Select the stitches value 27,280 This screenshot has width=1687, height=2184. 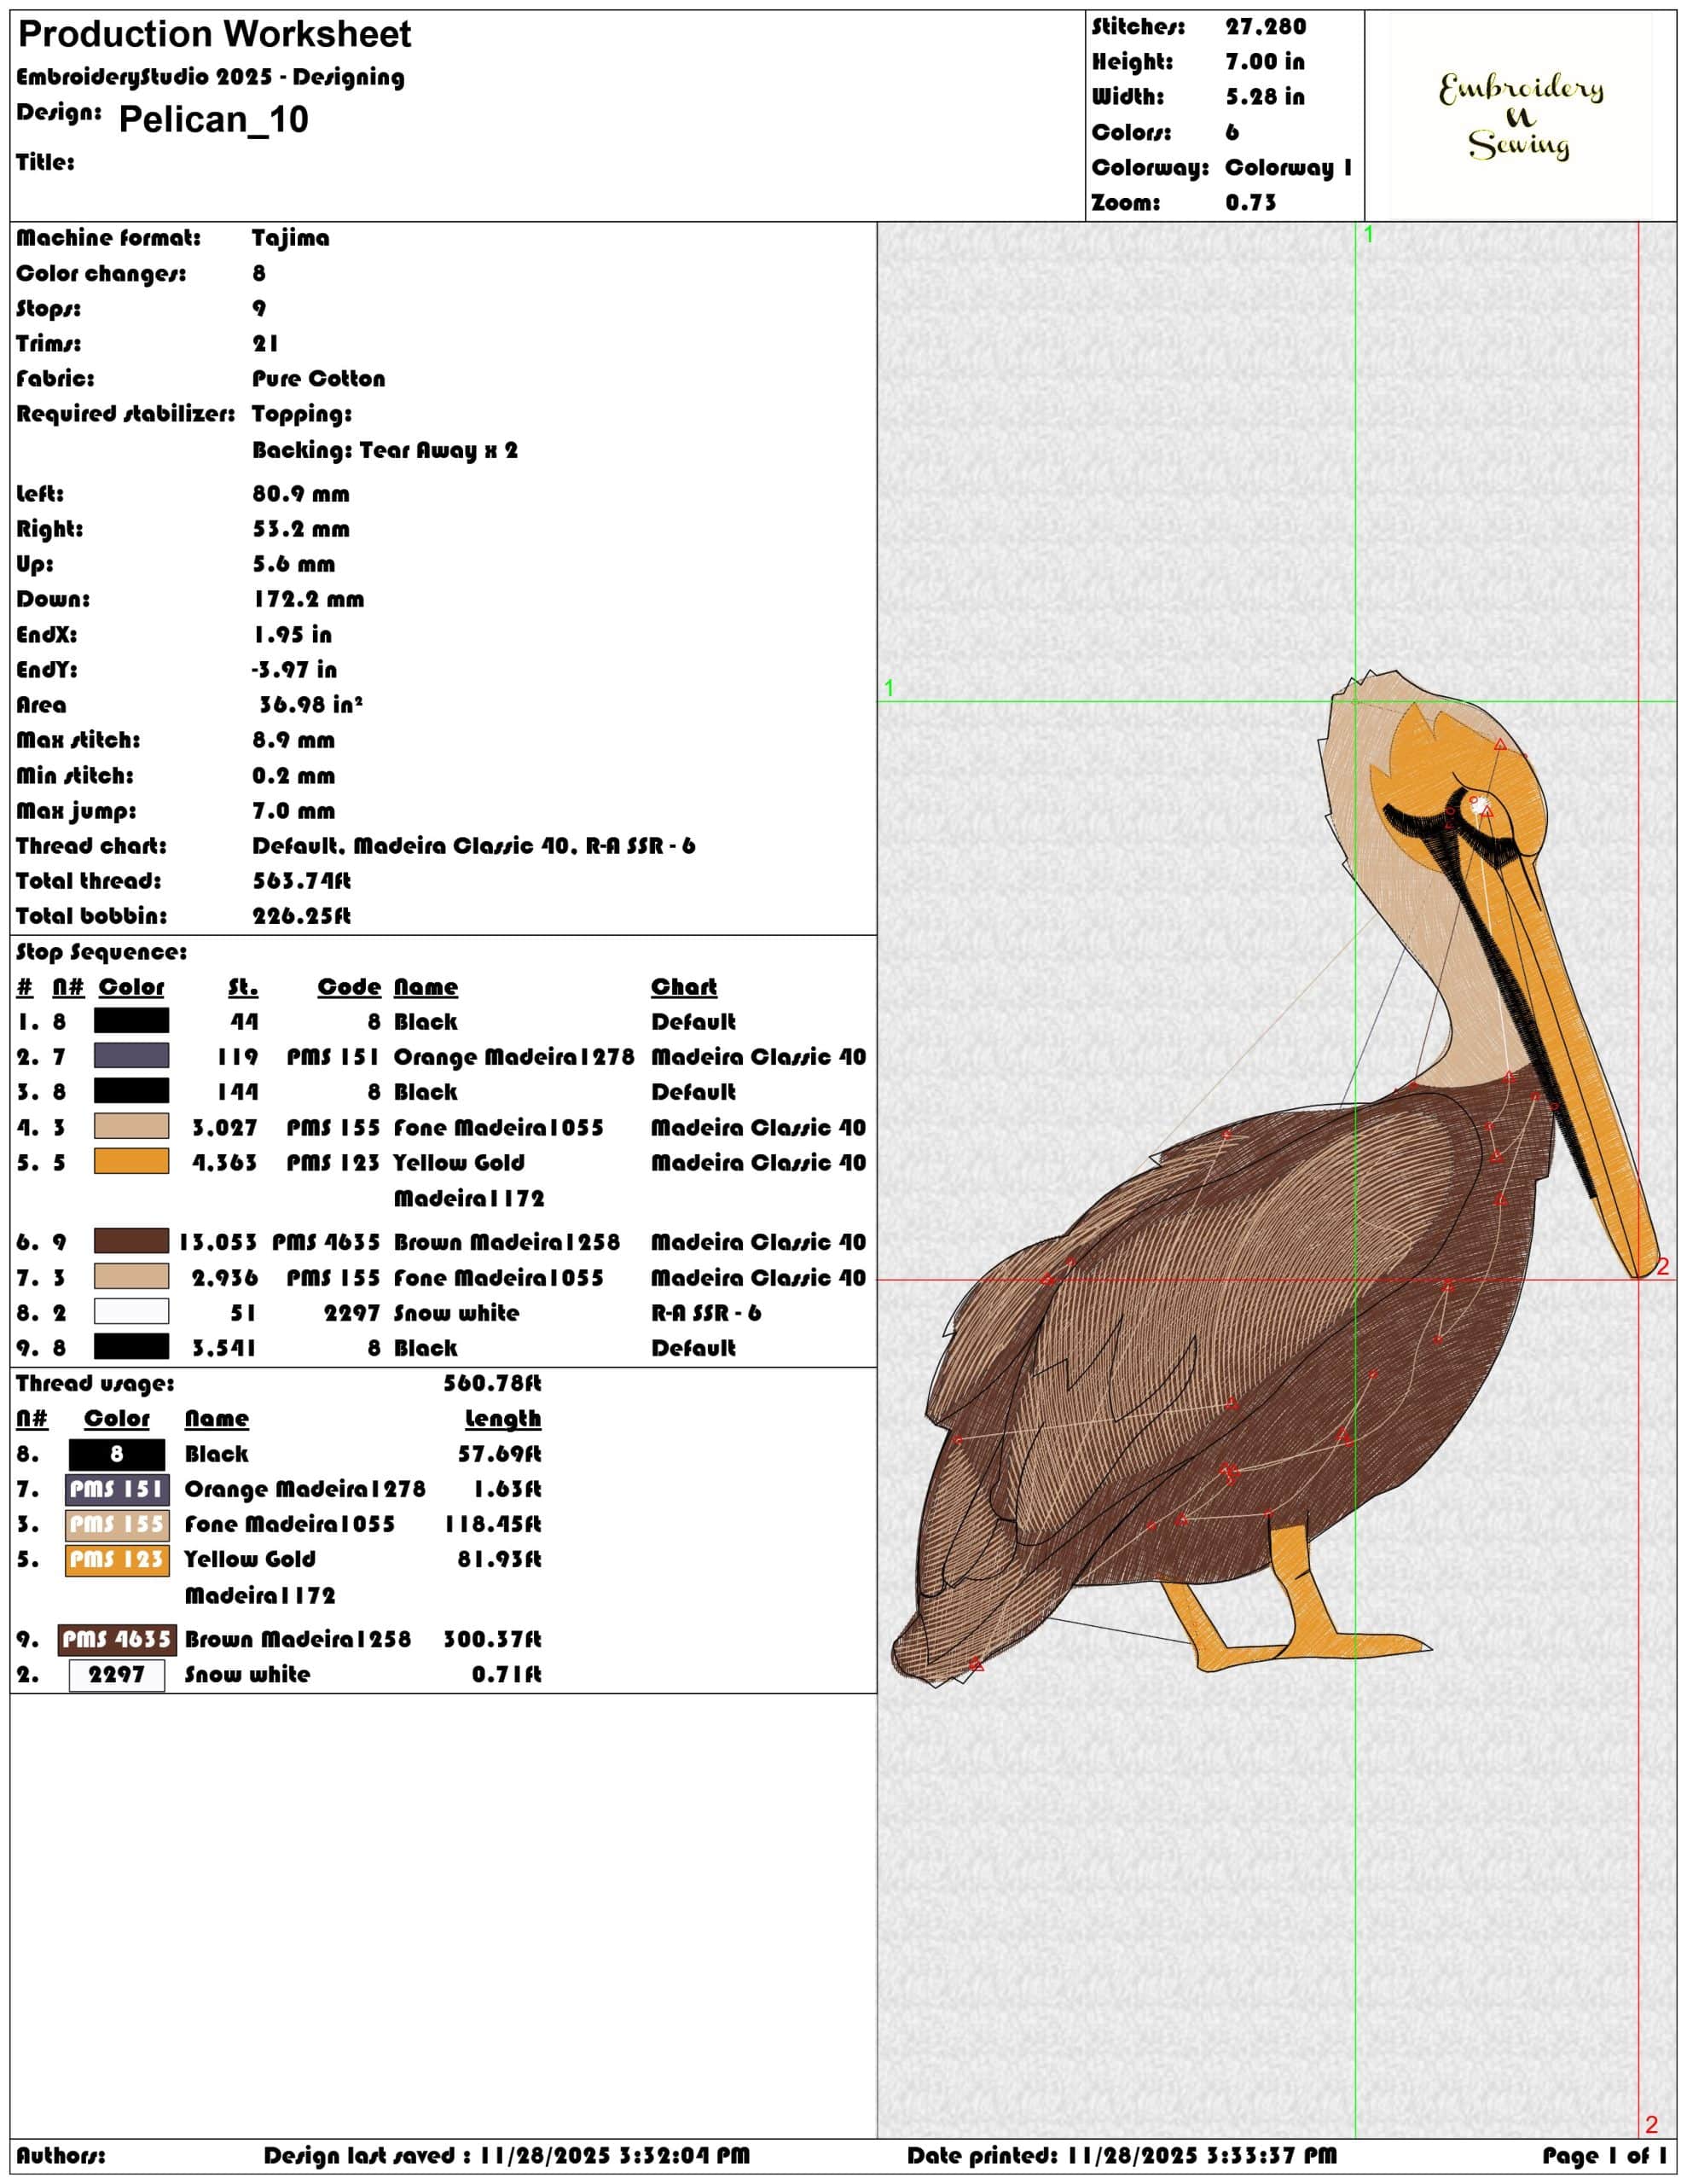click(1265, 27)
